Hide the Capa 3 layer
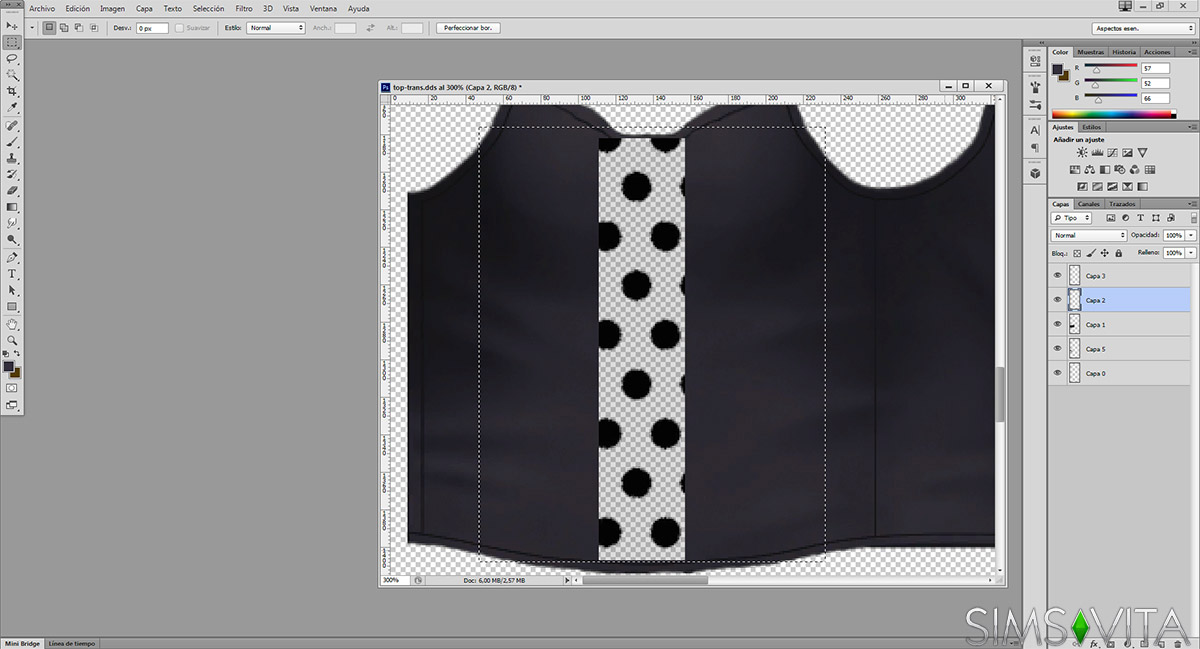 click(1057, 275)
